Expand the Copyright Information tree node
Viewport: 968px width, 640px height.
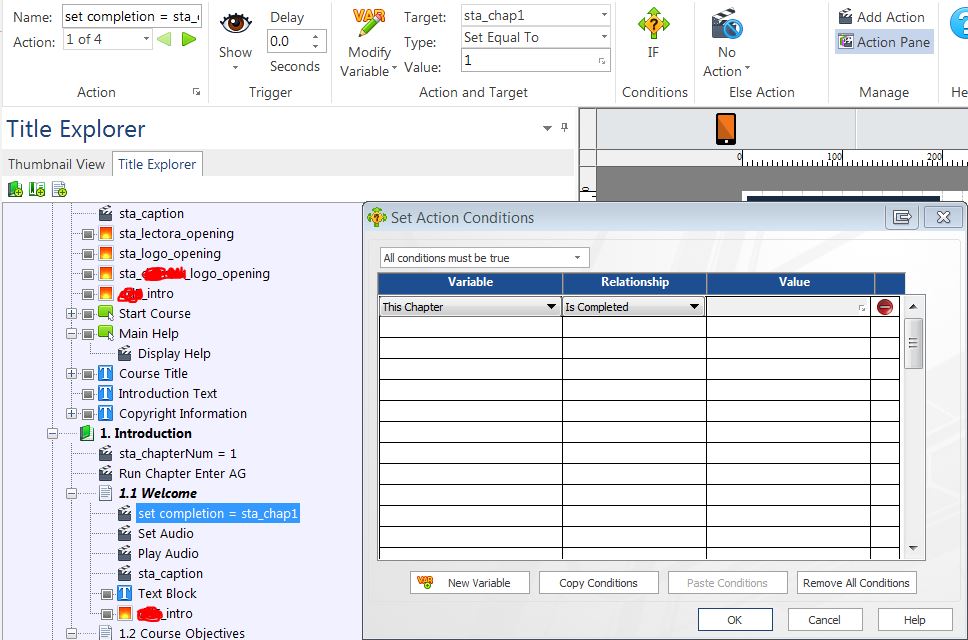pyautogui.click(x=72, y=414)
